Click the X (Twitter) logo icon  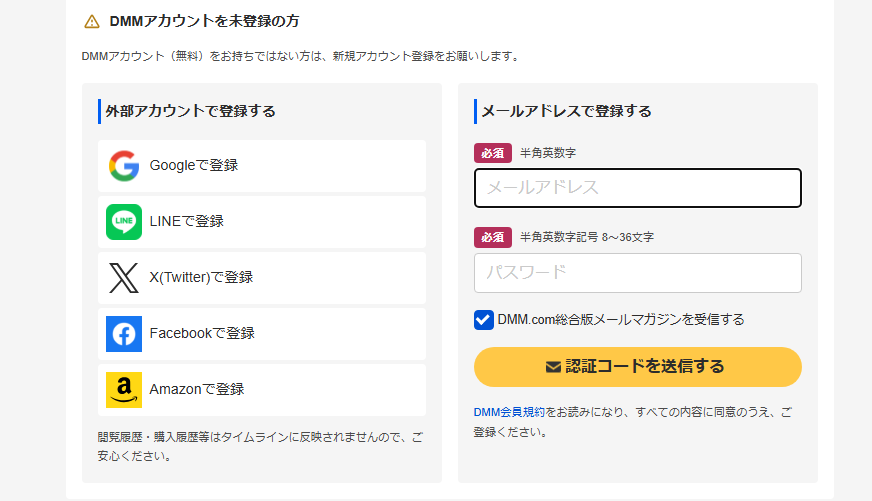point(124,278)
